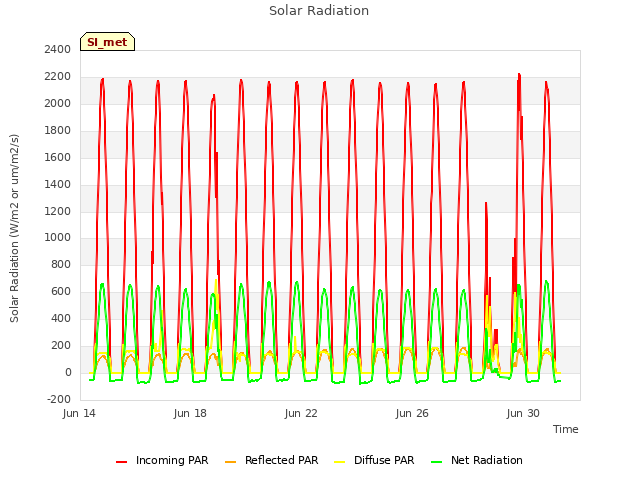Click the Jun 22 x-axis label
Image resolution: width=640 pixels, height=480 pixels.
pos(301,413)
